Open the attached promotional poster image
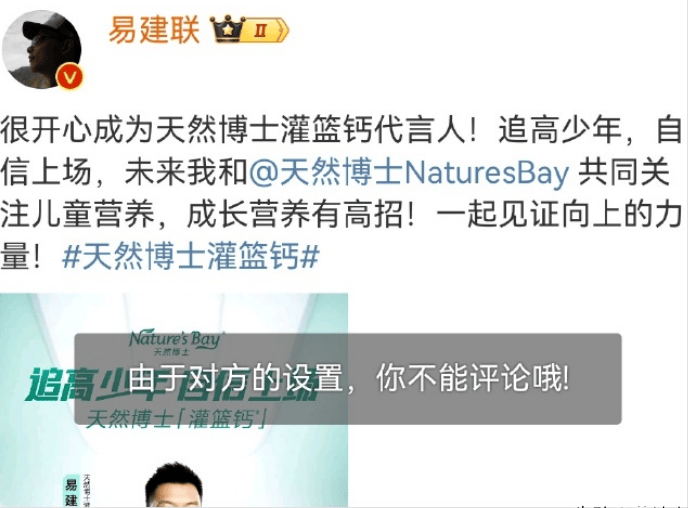Screen dimensions: 688x508 point(174,400)
